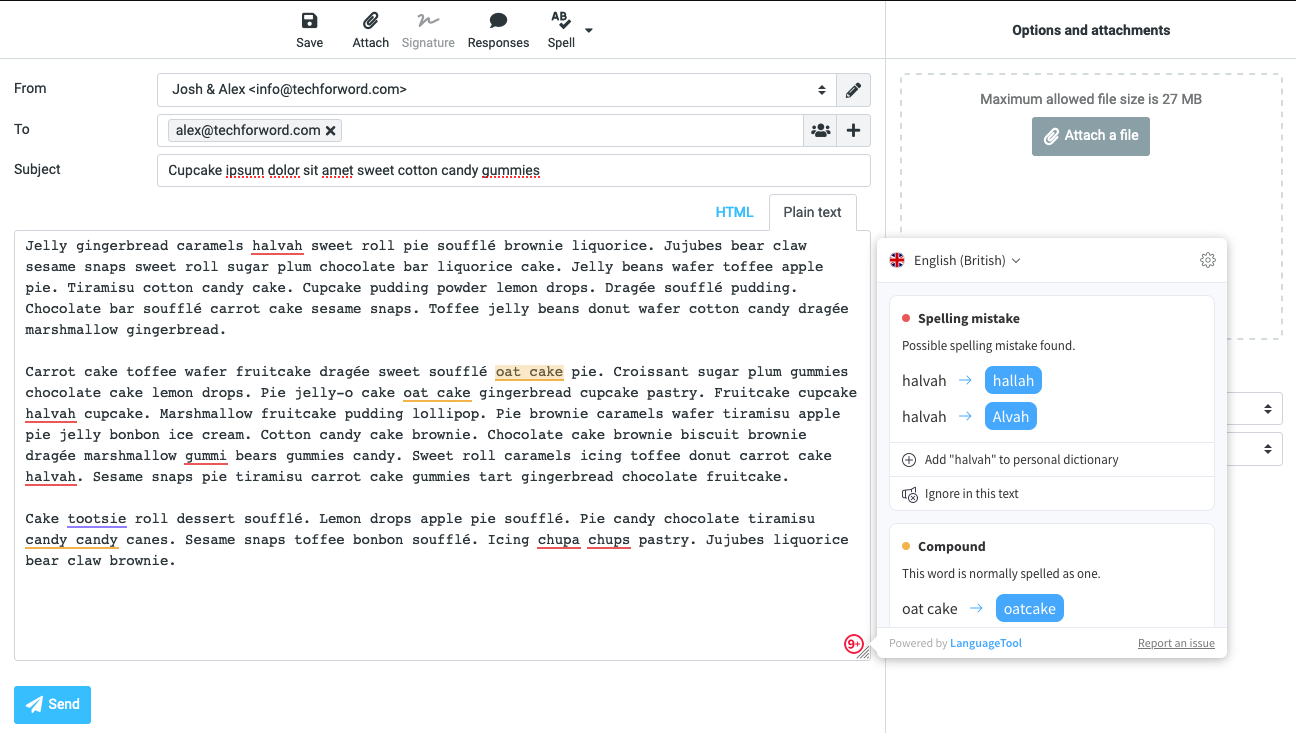Select the Plain text tab
The height and width of the screenshot is (733, 1296).
click(x=812, y=212)
